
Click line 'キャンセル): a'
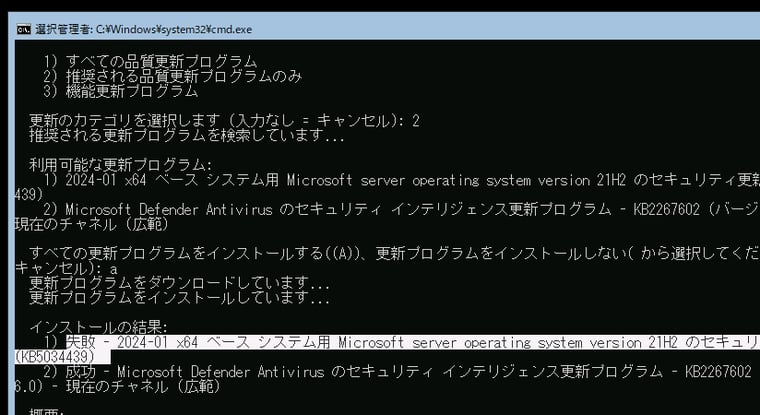pyautogui.click(x=66, y=268)
